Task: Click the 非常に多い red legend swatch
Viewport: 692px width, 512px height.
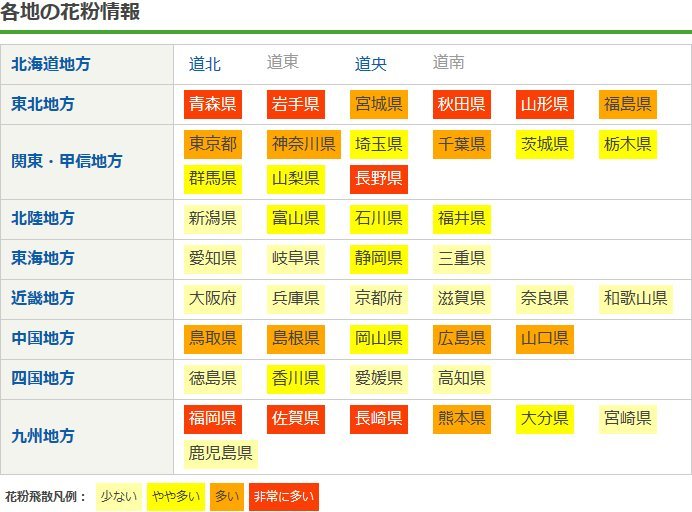Action: (284, 496)
